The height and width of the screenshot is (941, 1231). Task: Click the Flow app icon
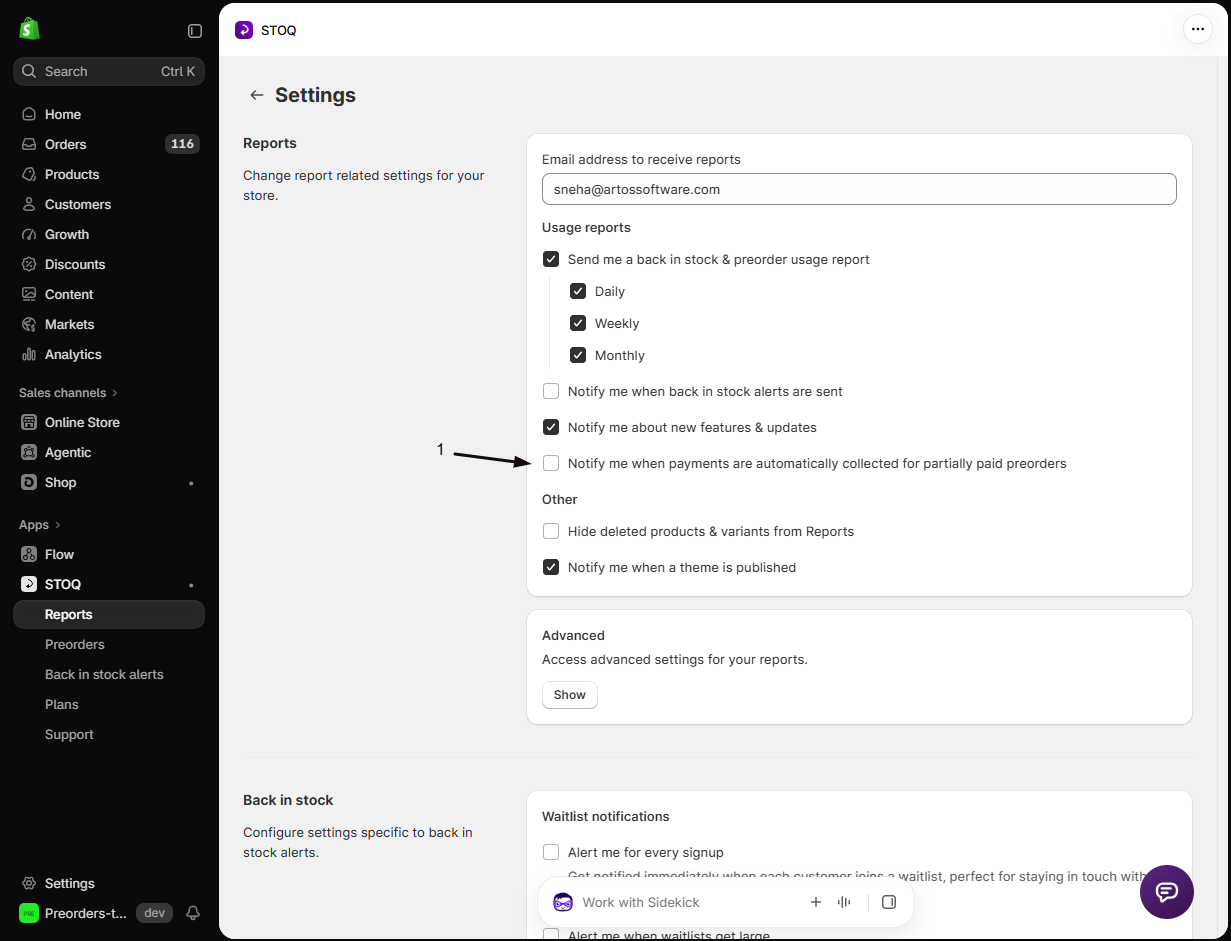pos(29,554)
